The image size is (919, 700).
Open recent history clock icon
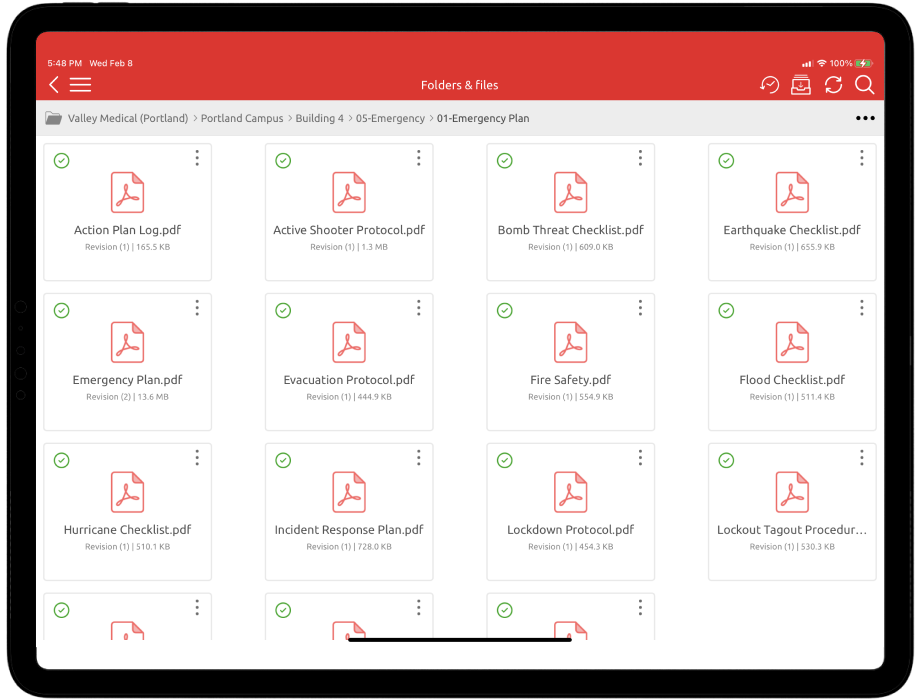[x=769, y=85]
